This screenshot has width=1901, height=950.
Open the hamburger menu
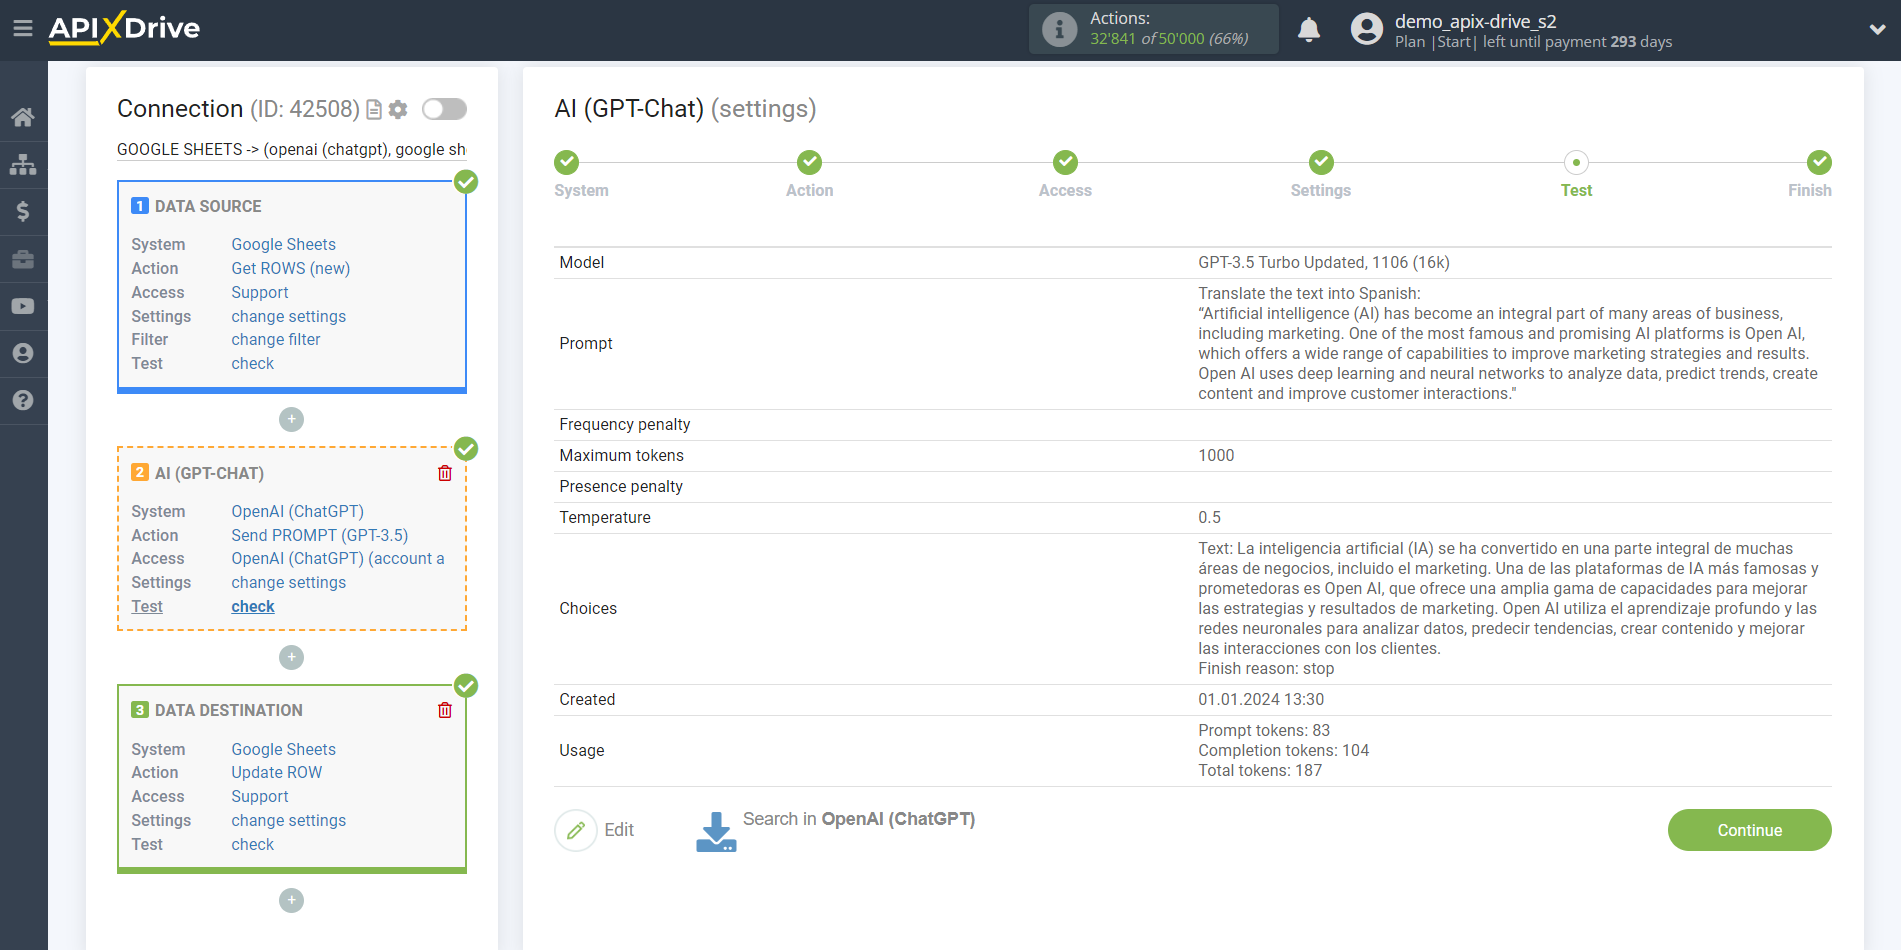[23, 28]
